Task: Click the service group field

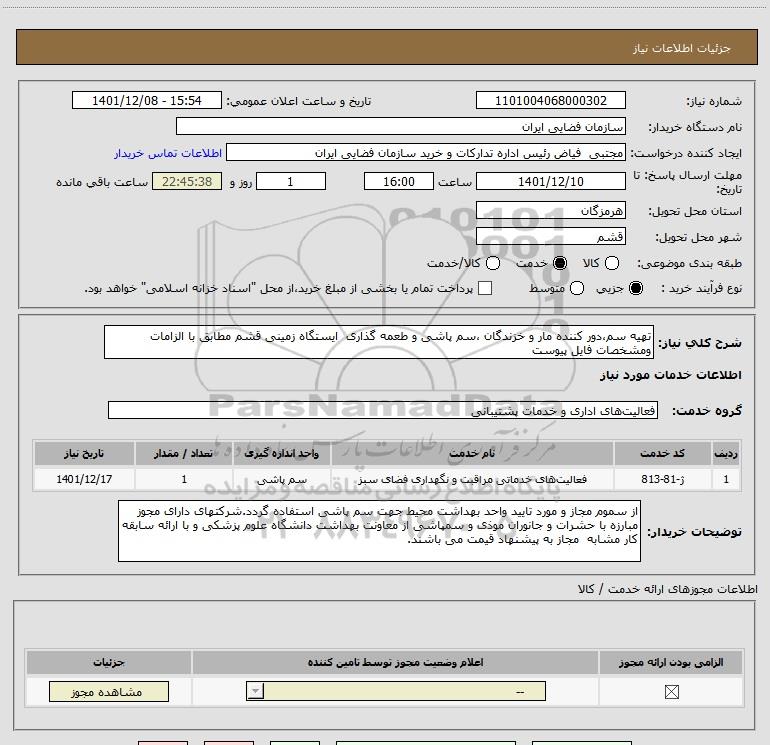Action: pos(383,410)
